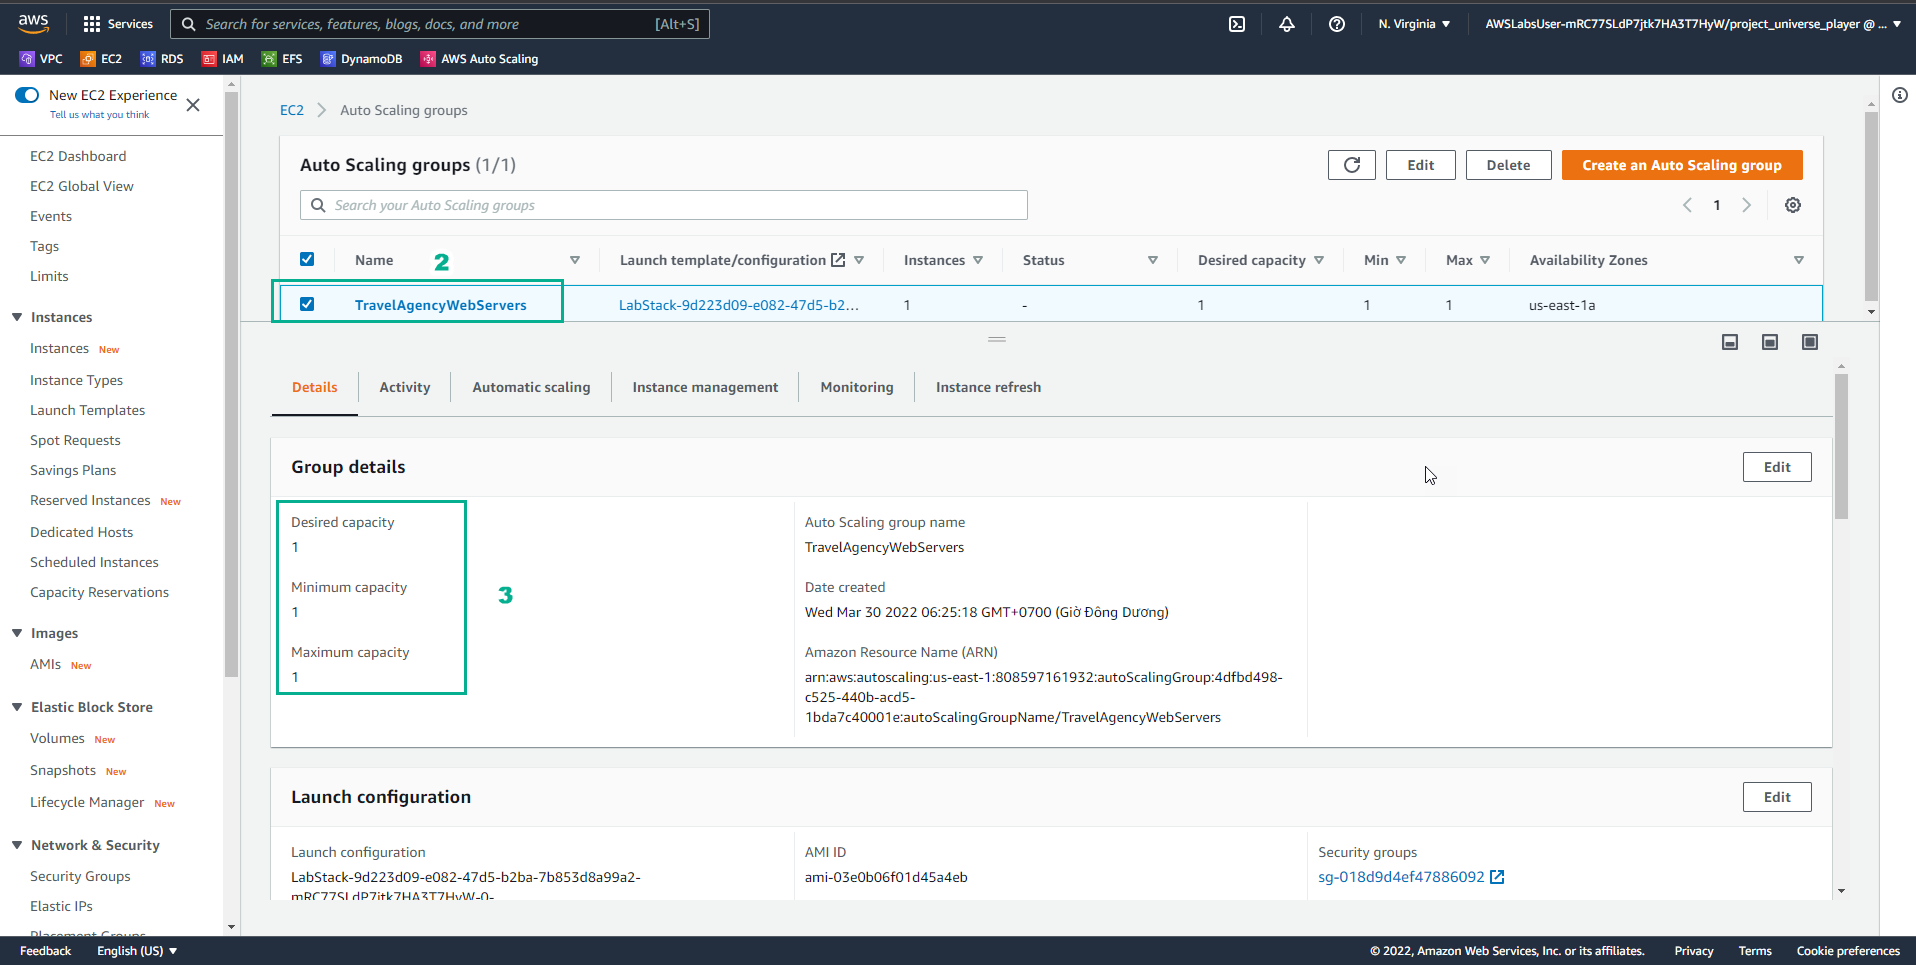Collapse the Instances sidebar section
Screen dimensions: 1916x965
[17, 317]
